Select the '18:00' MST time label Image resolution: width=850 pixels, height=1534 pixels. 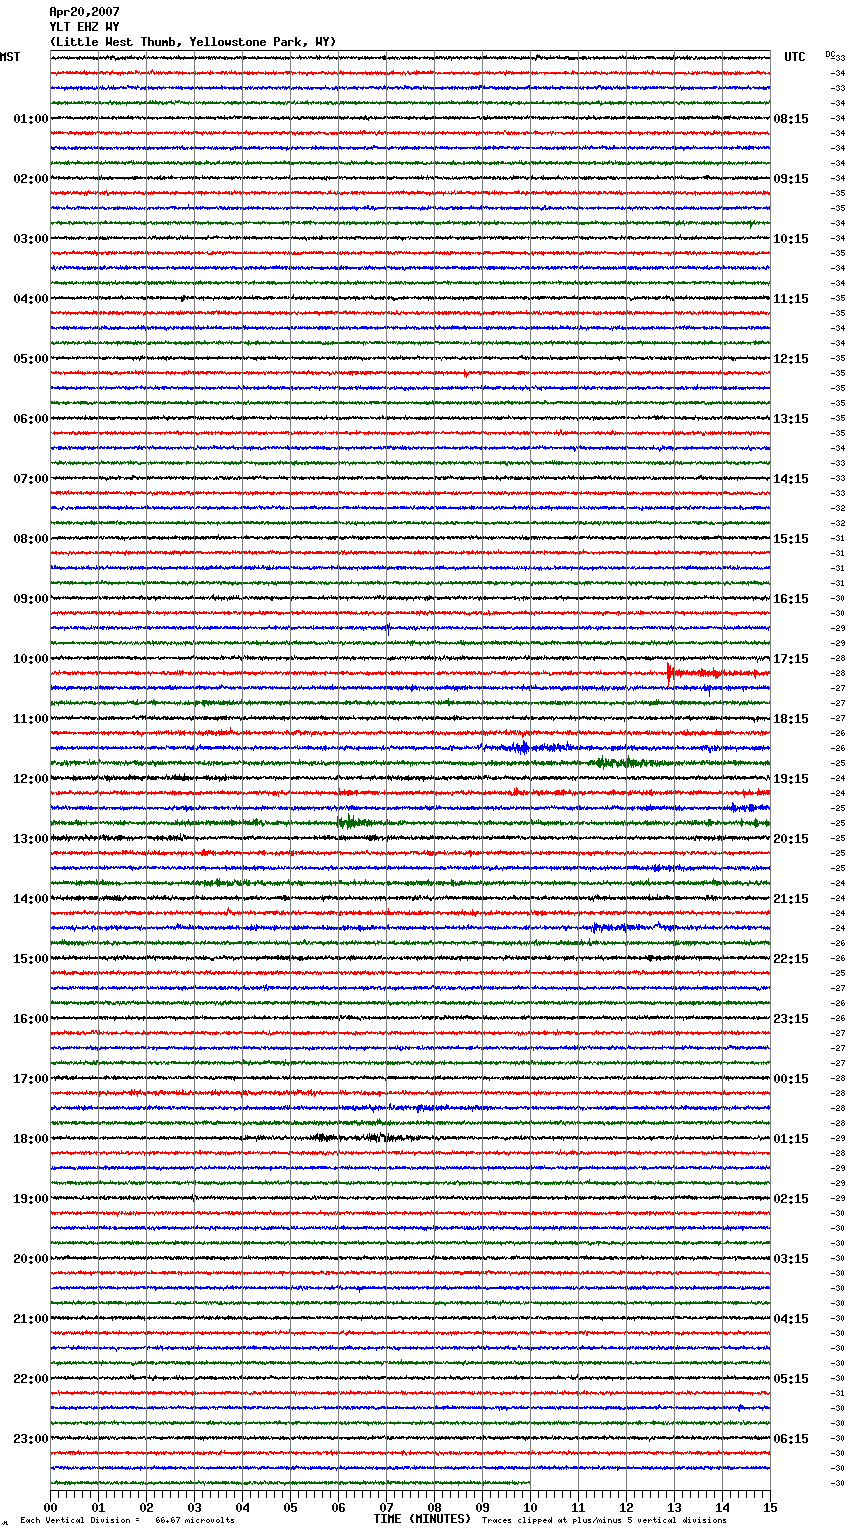click(31, 1139)
